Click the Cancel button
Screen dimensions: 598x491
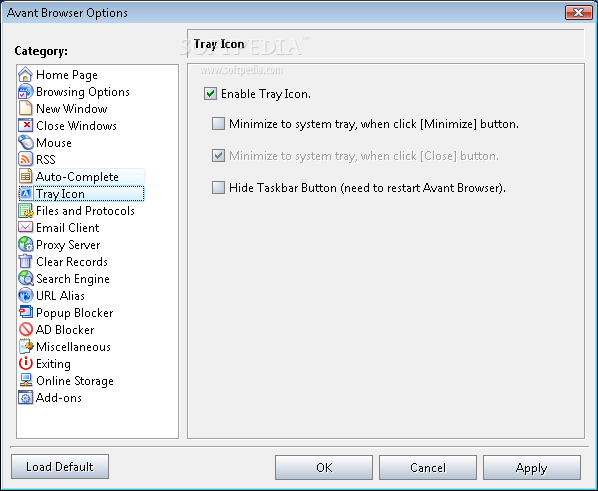click(x=428, y=467)
